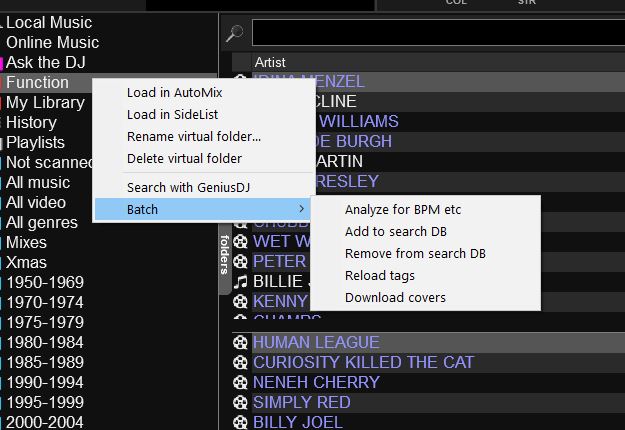
Task: Select the Not scanned filter folder
Action: coord(49,162)
